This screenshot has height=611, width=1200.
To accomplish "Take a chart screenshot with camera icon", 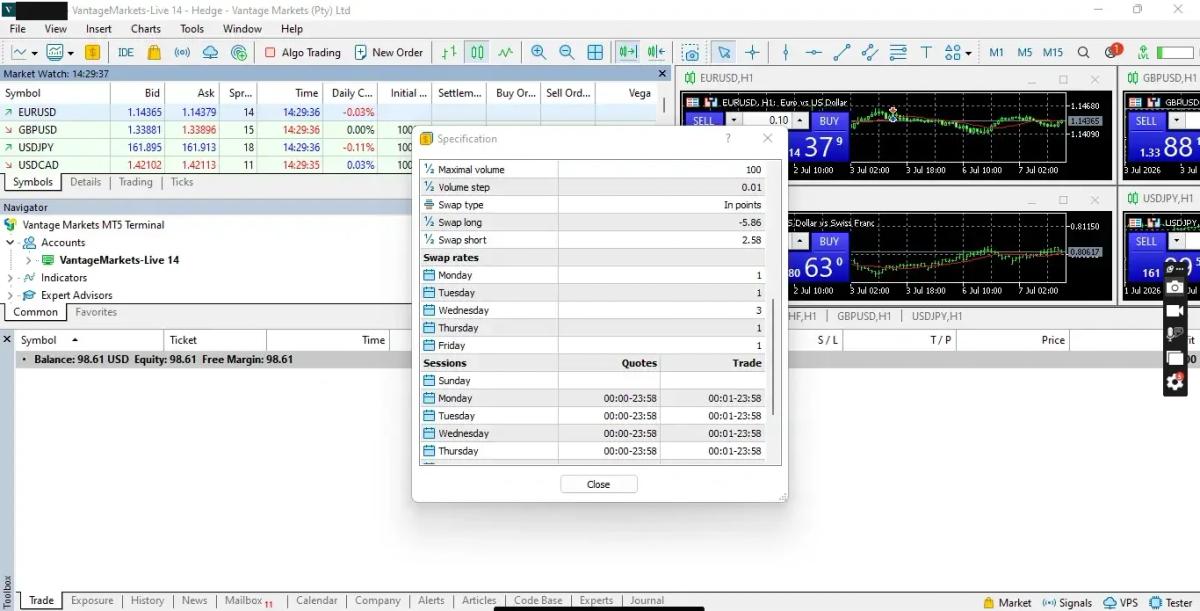I will [x=691, y=52].
